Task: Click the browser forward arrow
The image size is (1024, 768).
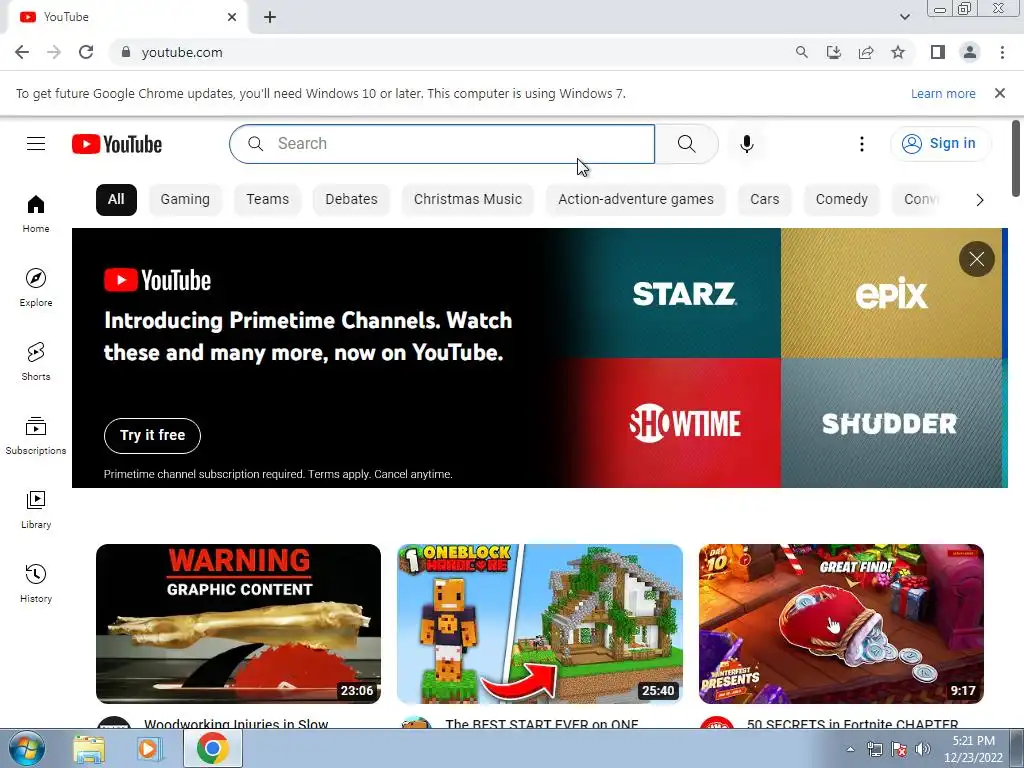Action: [54, 52]
